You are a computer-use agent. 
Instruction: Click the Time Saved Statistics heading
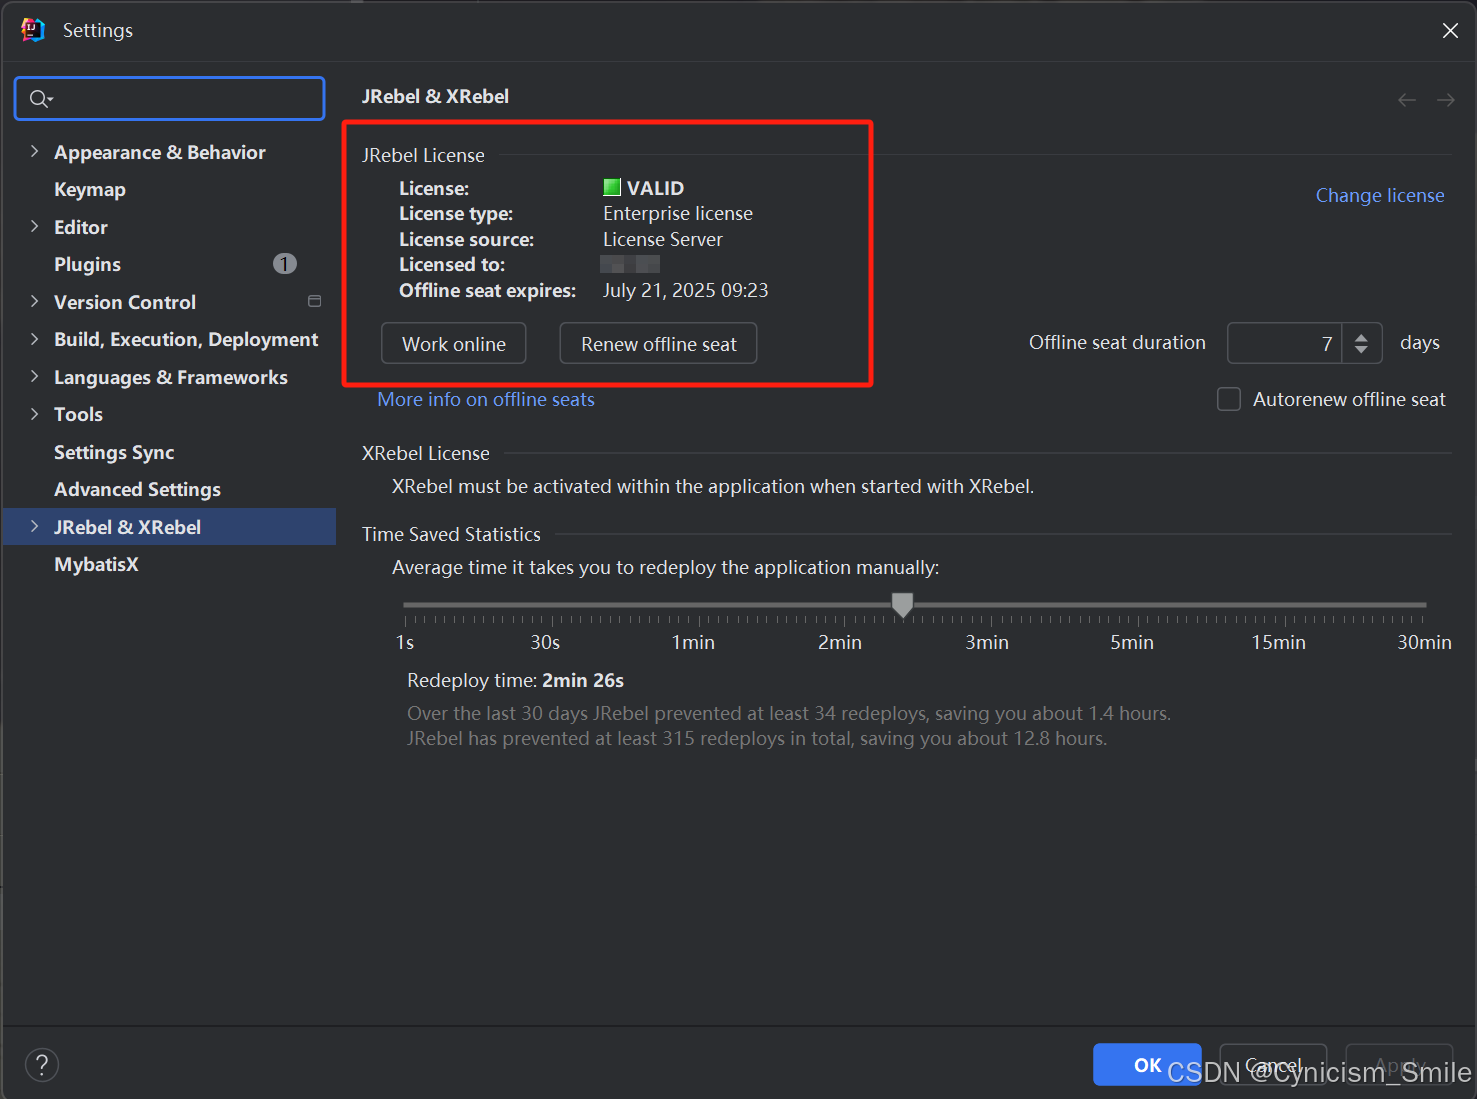(451, 534)
